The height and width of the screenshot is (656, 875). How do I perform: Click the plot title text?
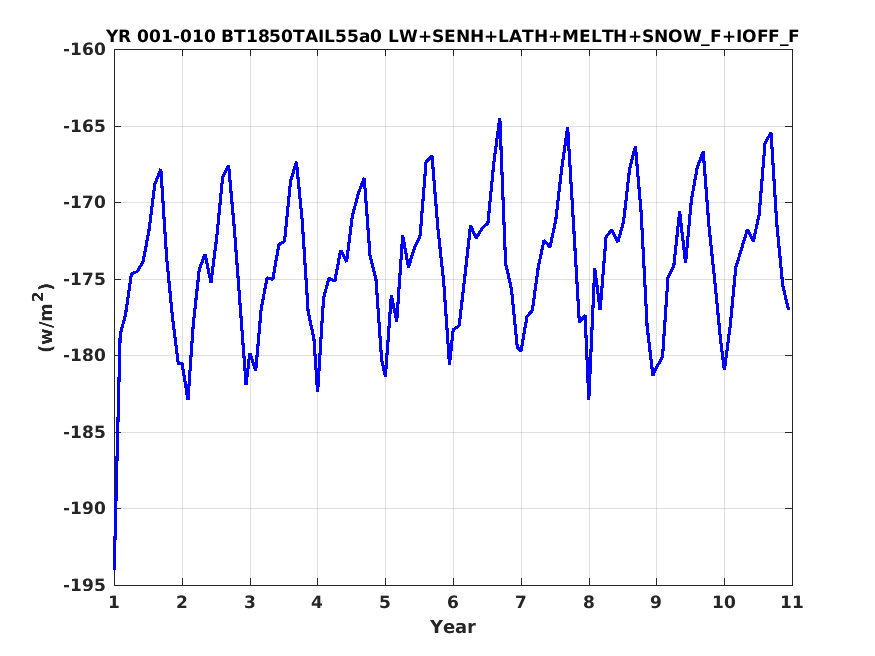pyautogui.click(x=453, y=36)
